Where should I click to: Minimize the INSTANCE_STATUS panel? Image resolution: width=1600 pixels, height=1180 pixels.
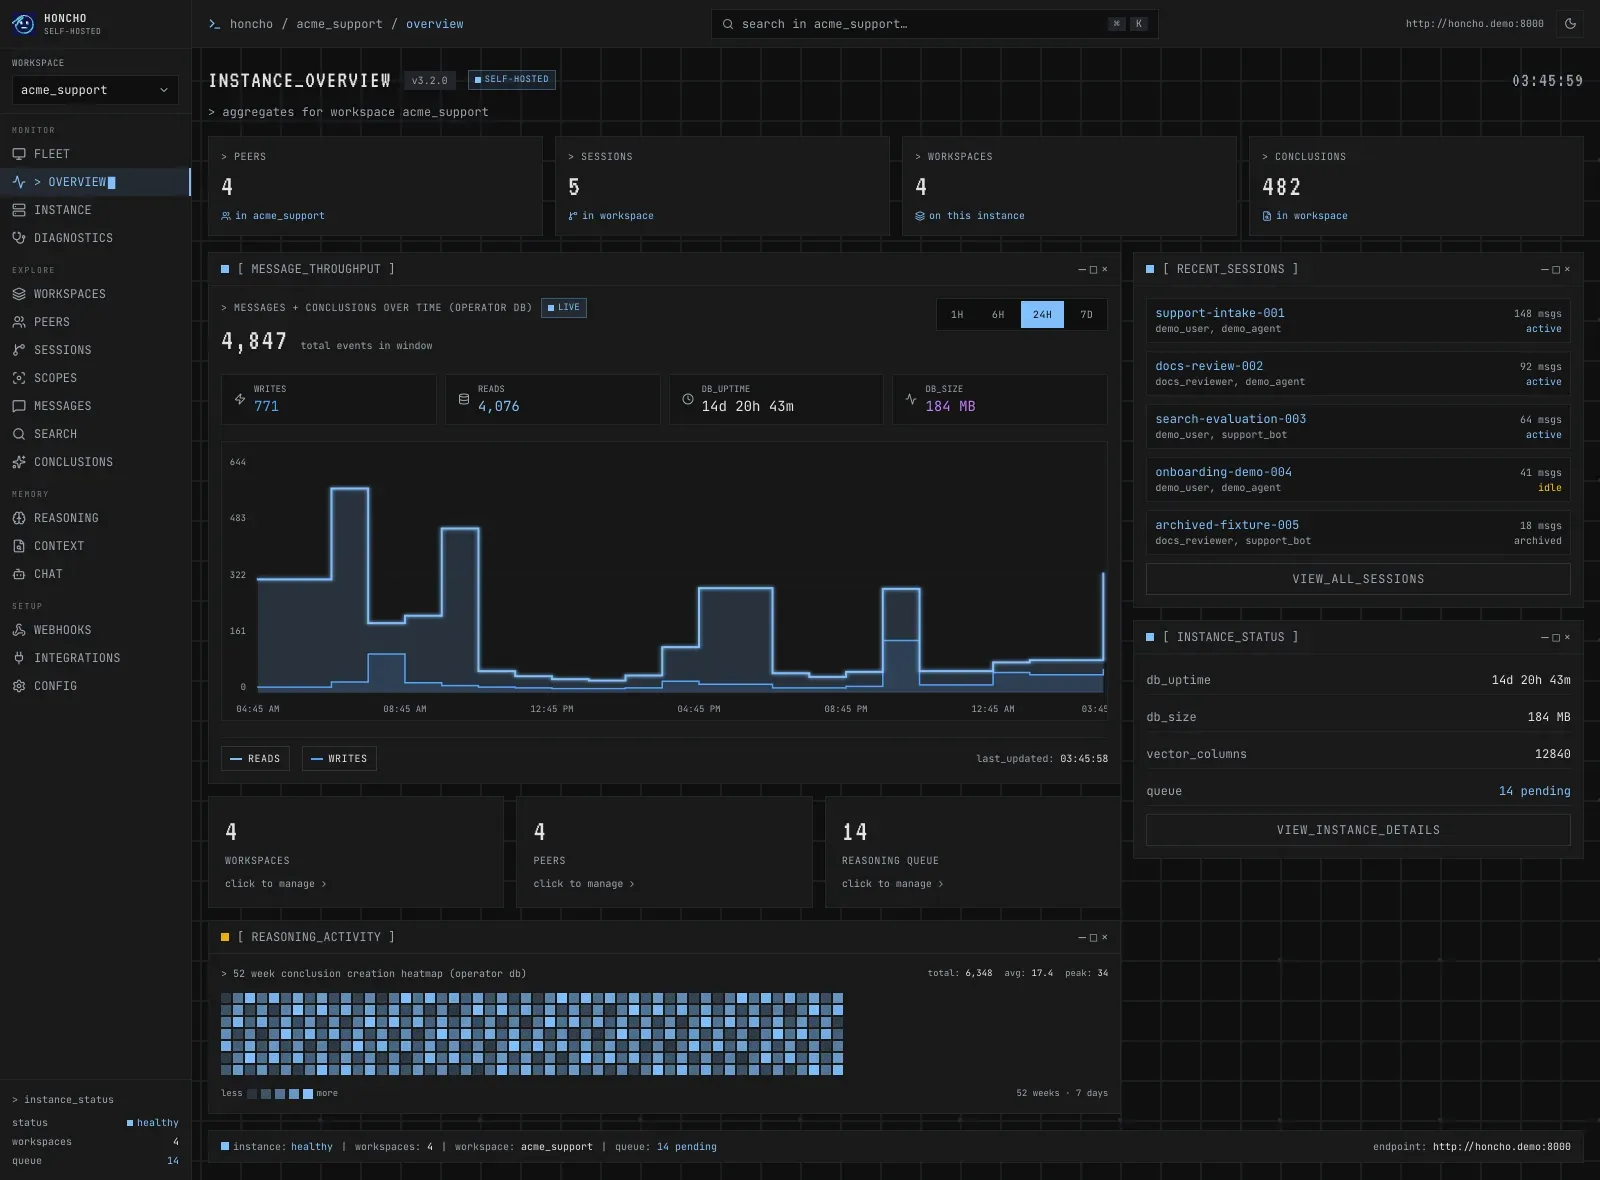click(1545, 637)
